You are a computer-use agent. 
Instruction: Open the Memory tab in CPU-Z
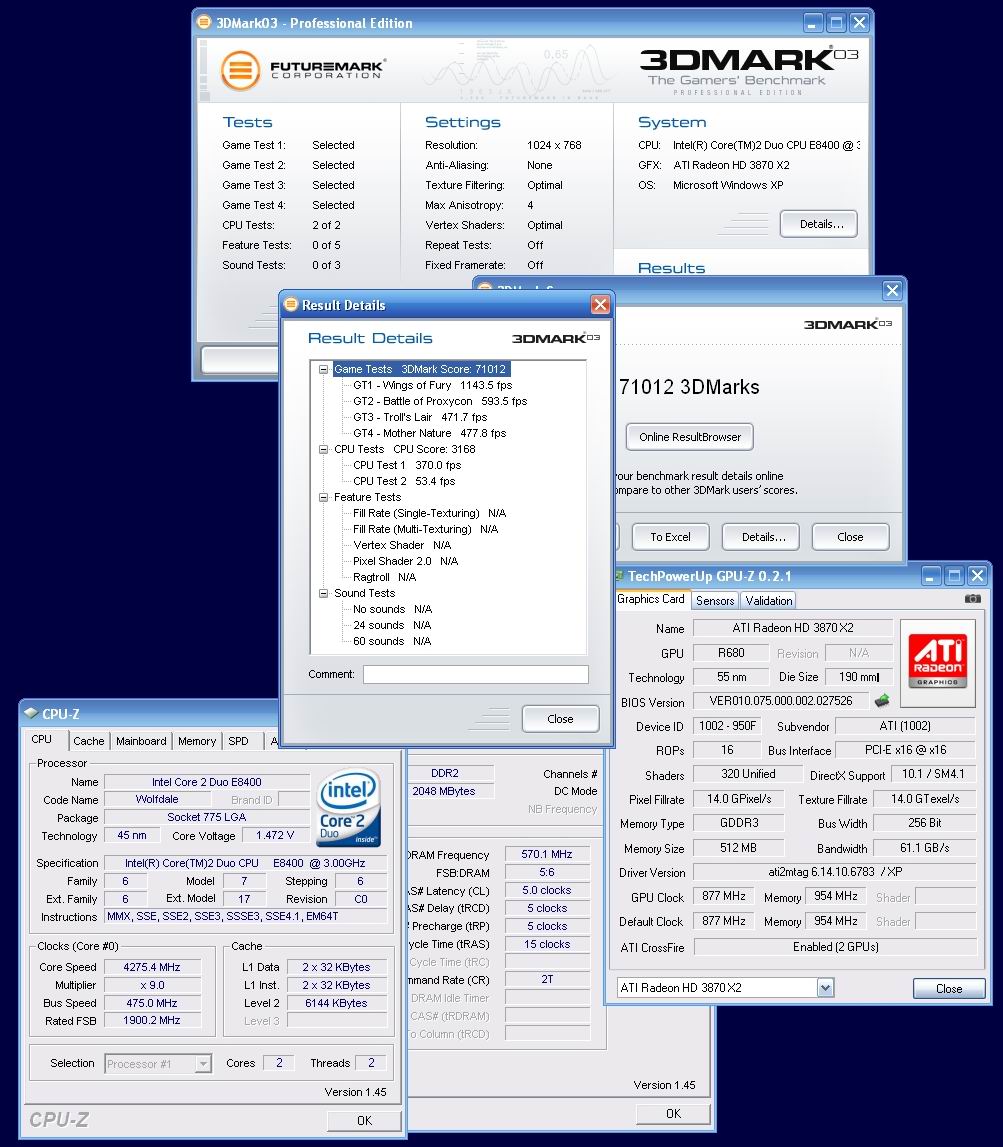[x=197, y=741]
